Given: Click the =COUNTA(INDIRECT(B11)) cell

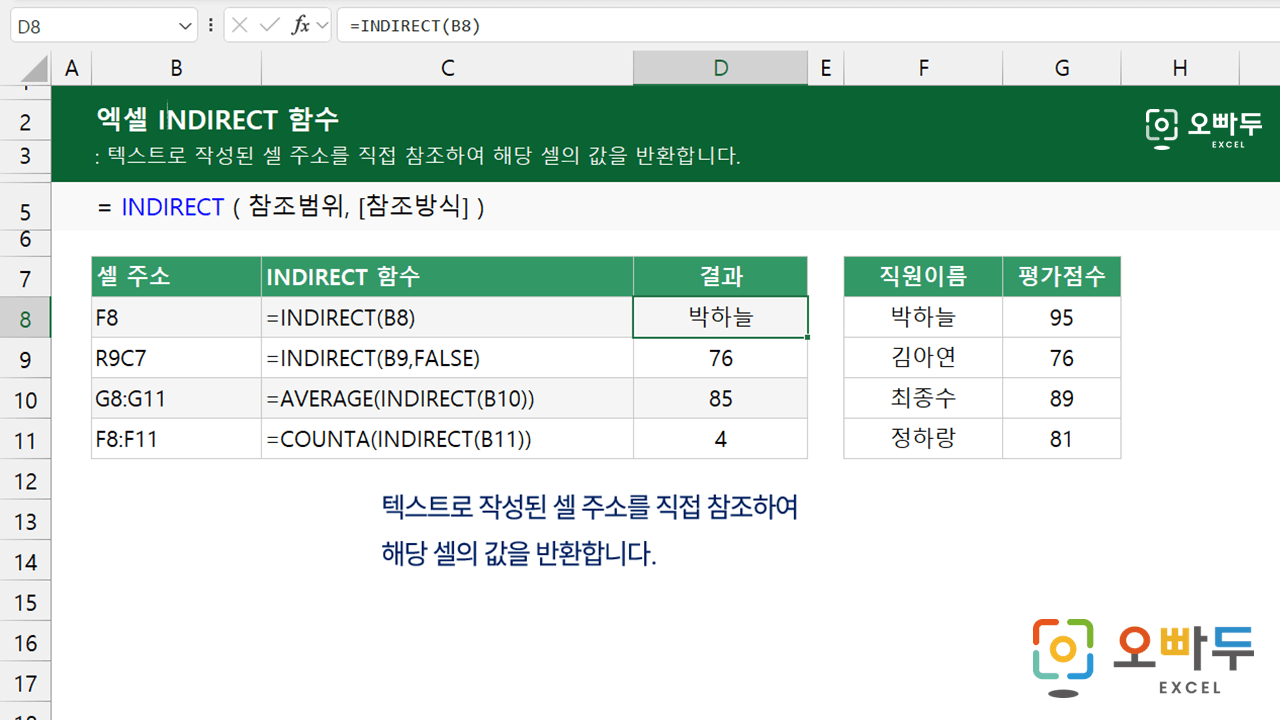Looking at the screenshot, I should tap(447, 439).
